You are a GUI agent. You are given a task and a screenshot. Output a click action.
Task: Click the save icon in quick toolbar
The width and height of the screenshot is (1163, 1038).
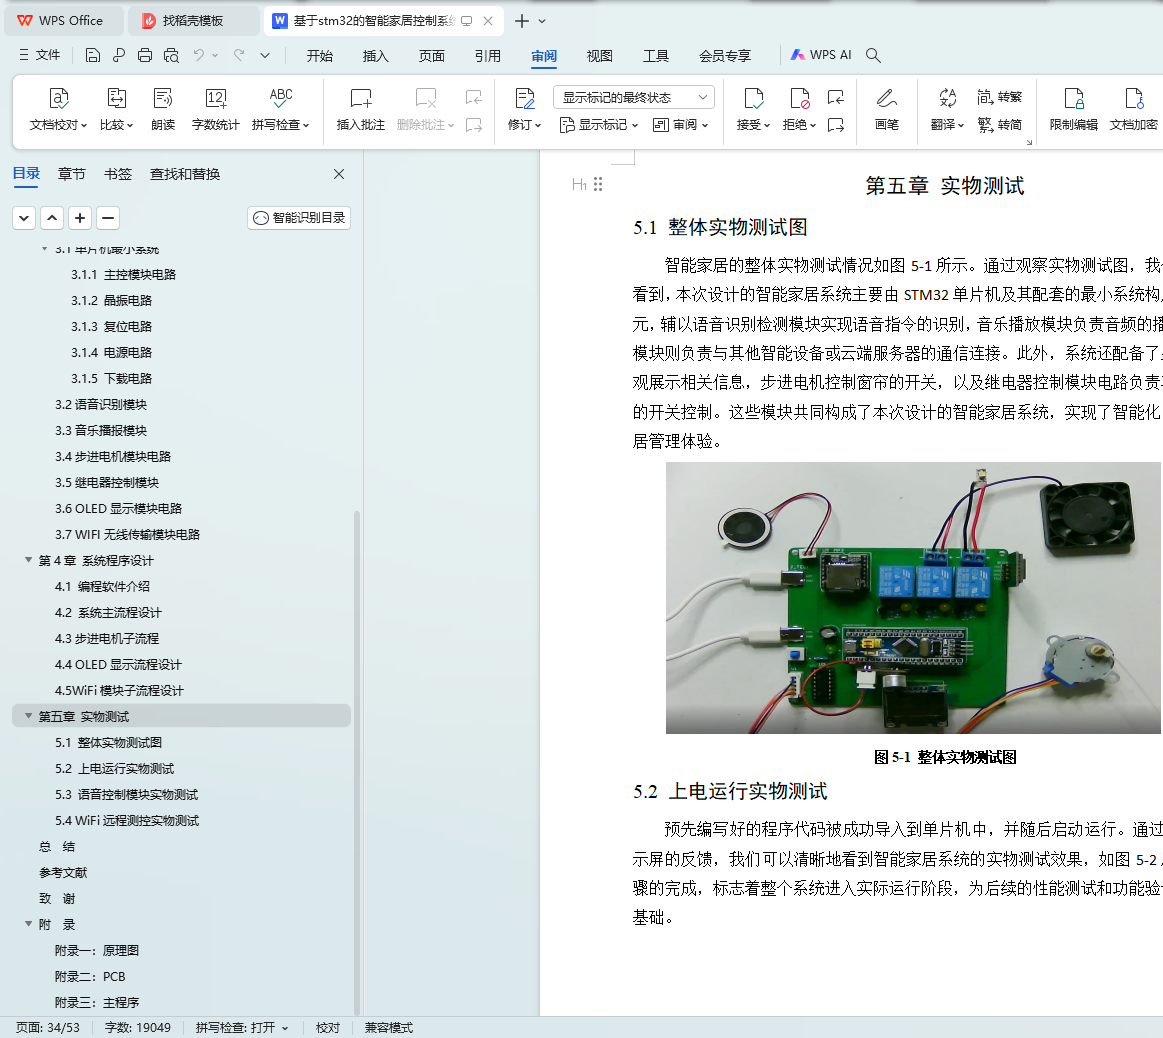click(93, 55)
